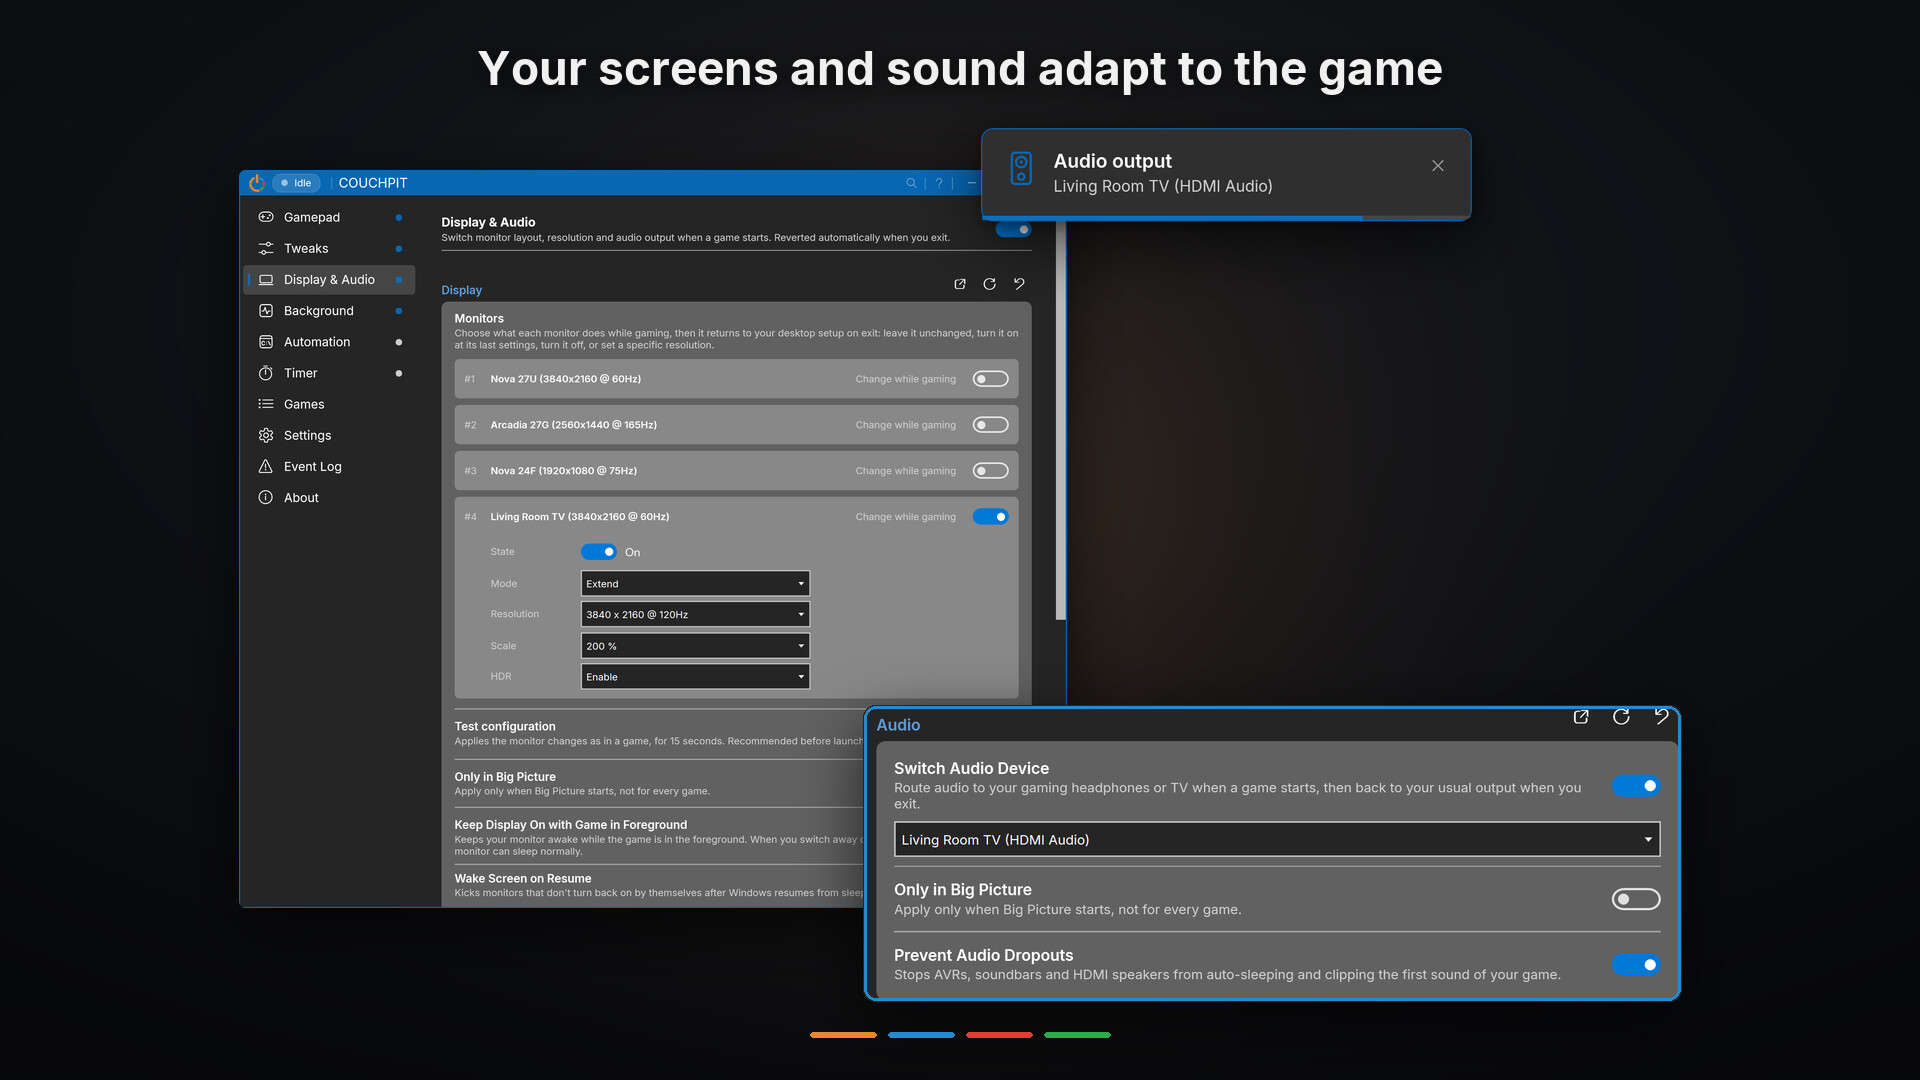The image size is (1920, 1080).
Task: Enable change while gaming for Nova 24F
Action: [x=991, y=471]
